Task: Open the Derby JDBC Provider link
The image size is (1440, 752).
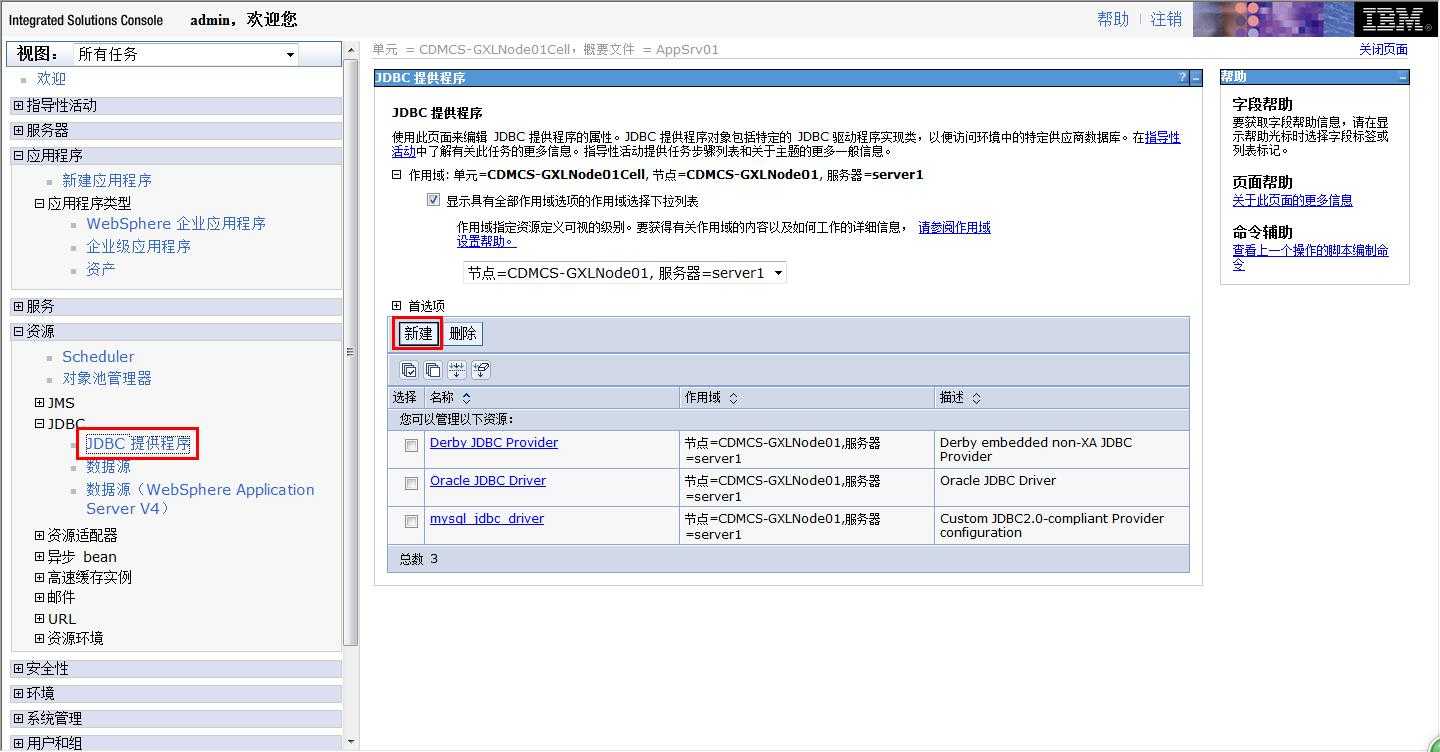Action: (x=494, y=443)
